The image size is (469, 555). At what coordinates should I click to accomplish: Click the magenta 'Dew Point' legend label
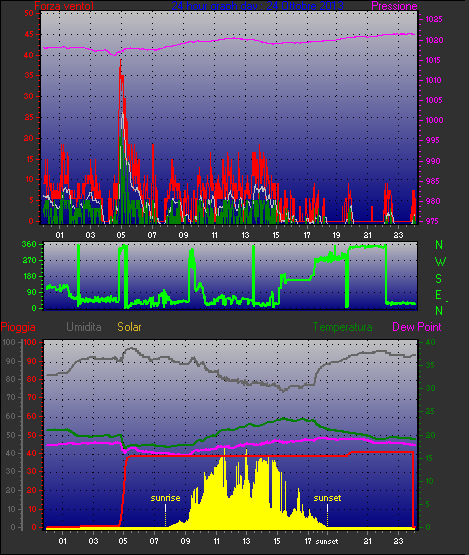(x=417, y=327)
